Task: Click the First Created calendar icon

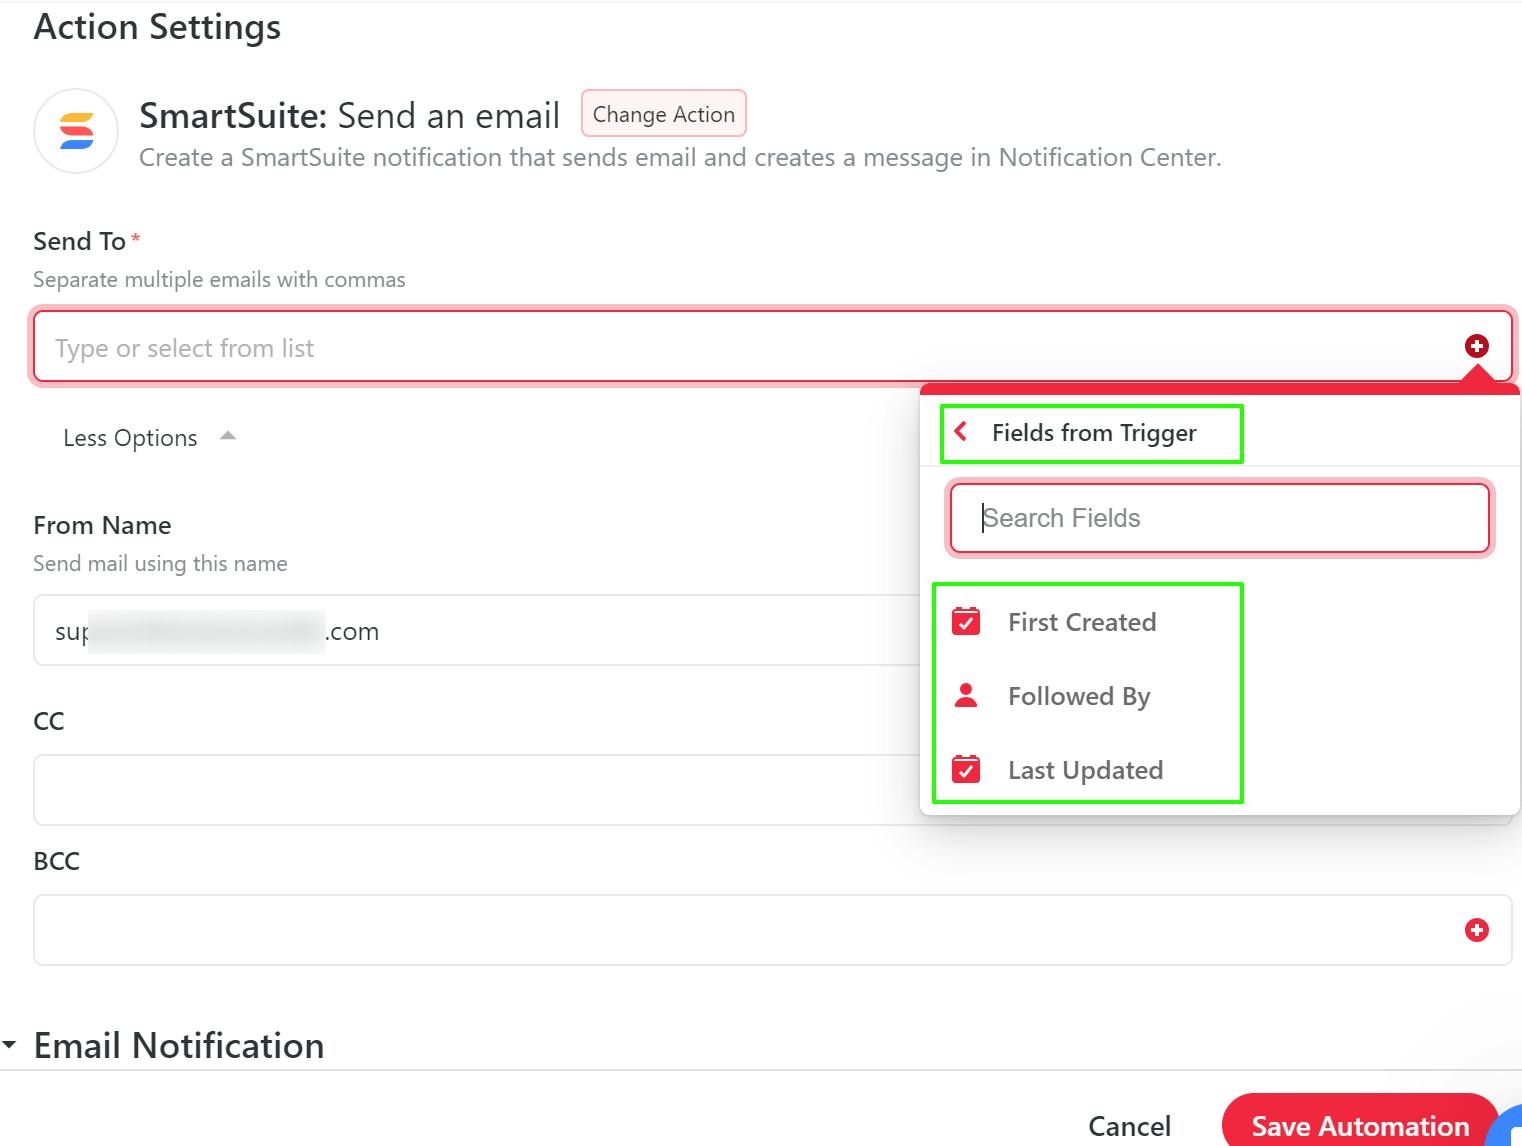Action: 966,622
